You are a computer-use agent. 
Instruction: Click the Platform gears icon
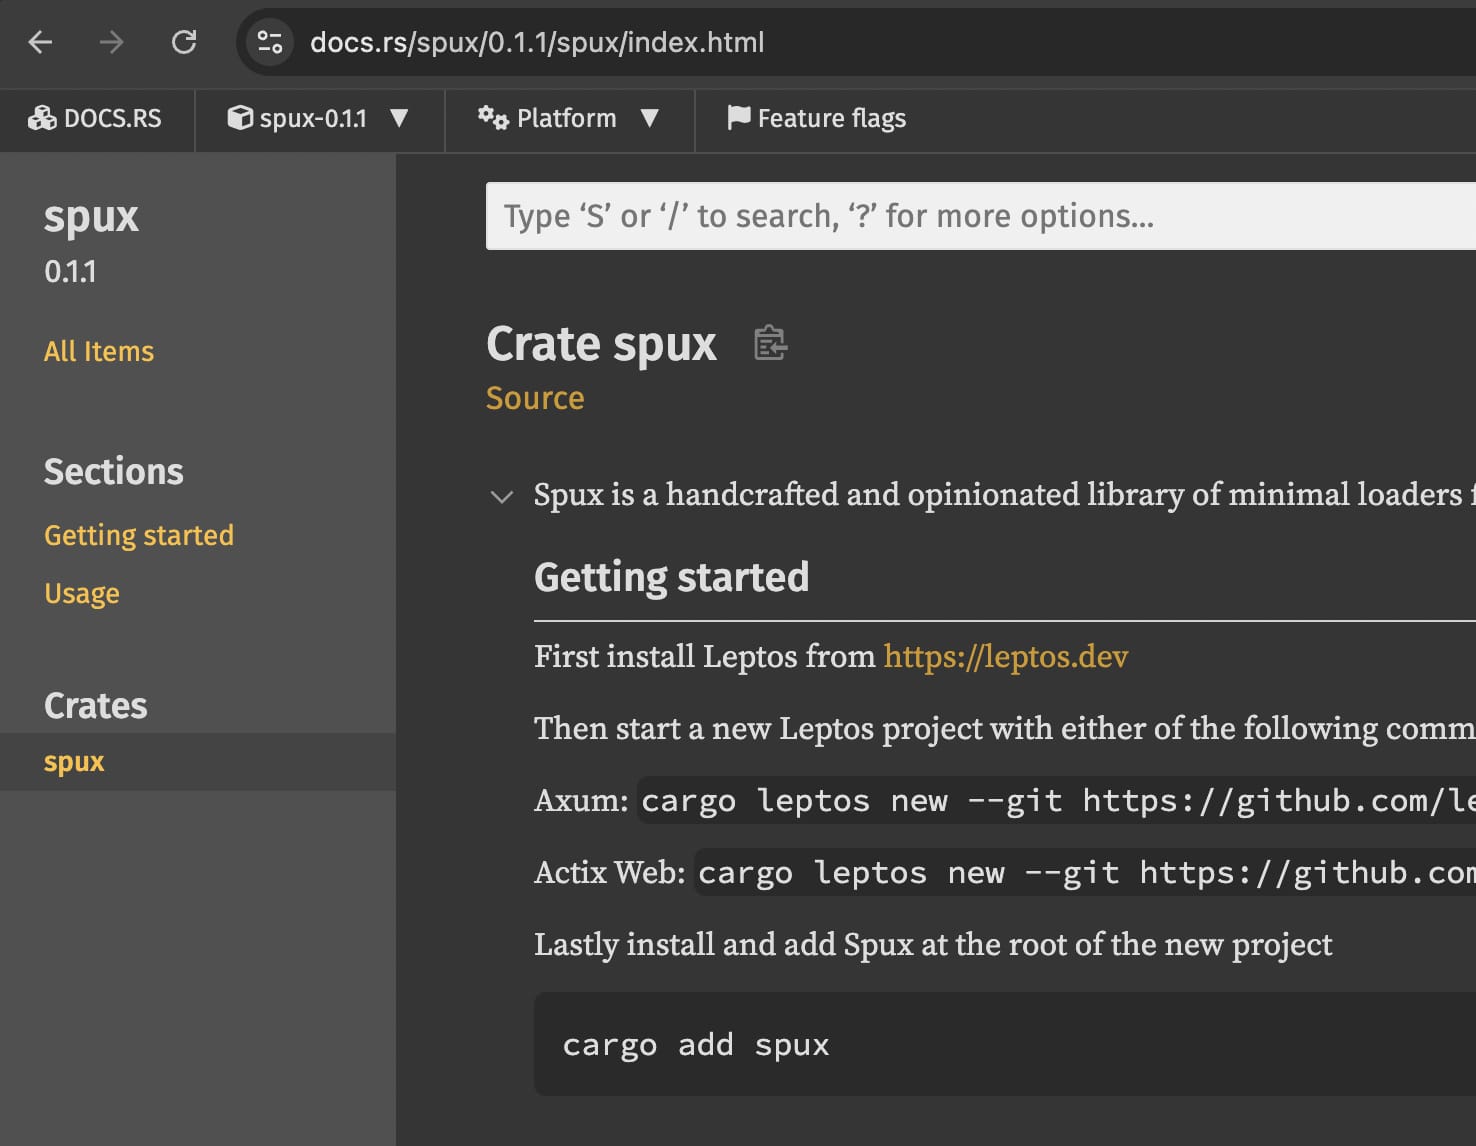point(493,118)
